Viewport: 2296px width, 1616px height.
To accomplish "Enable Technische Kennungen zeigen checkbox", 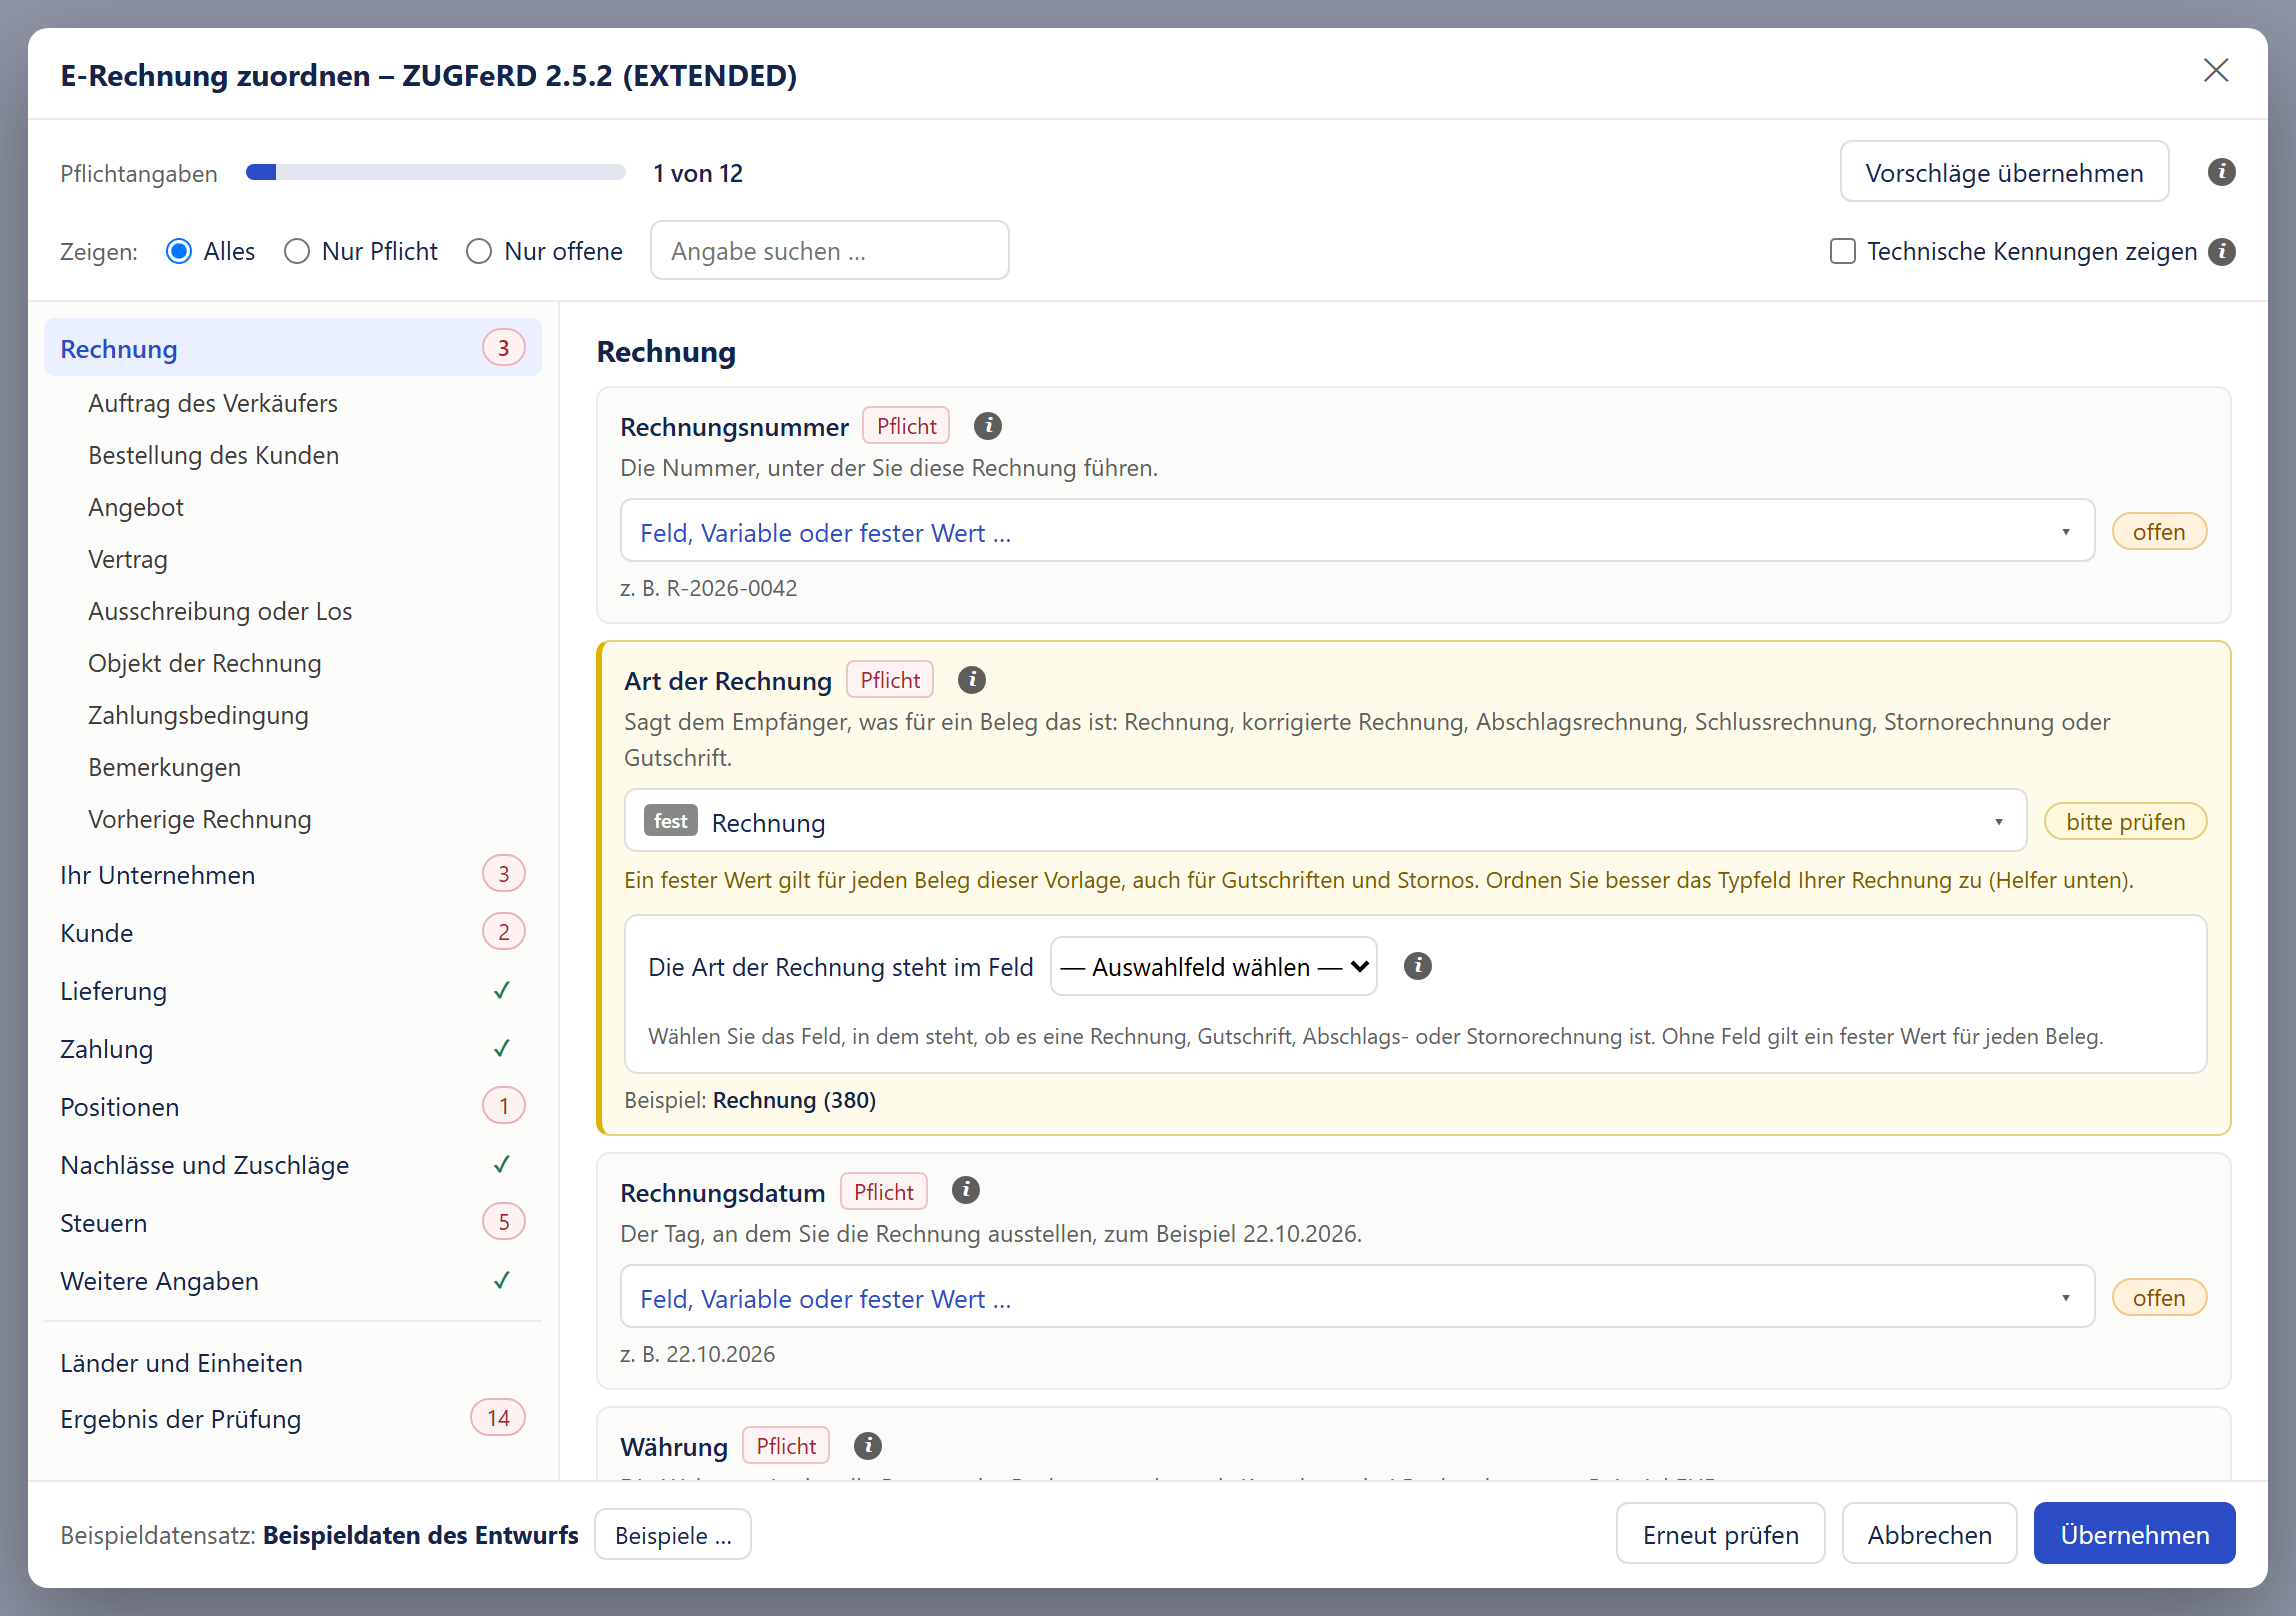I will click(x=1842, y=251).
